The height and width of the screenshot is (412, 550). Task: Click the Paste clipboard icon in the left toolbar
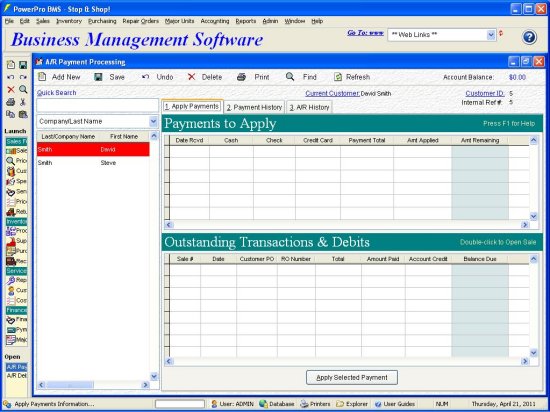[23, 114]
